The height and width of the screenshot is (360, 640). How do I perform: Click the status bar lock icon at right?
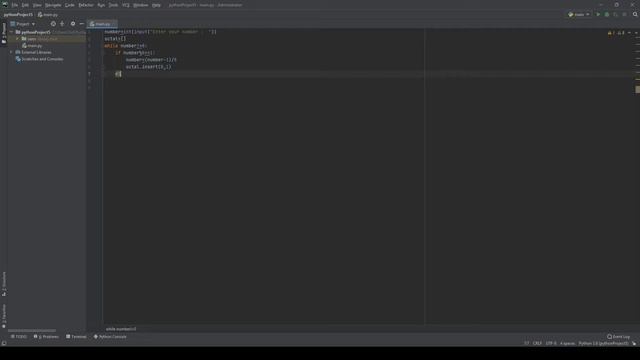click(x=634, y=343)
